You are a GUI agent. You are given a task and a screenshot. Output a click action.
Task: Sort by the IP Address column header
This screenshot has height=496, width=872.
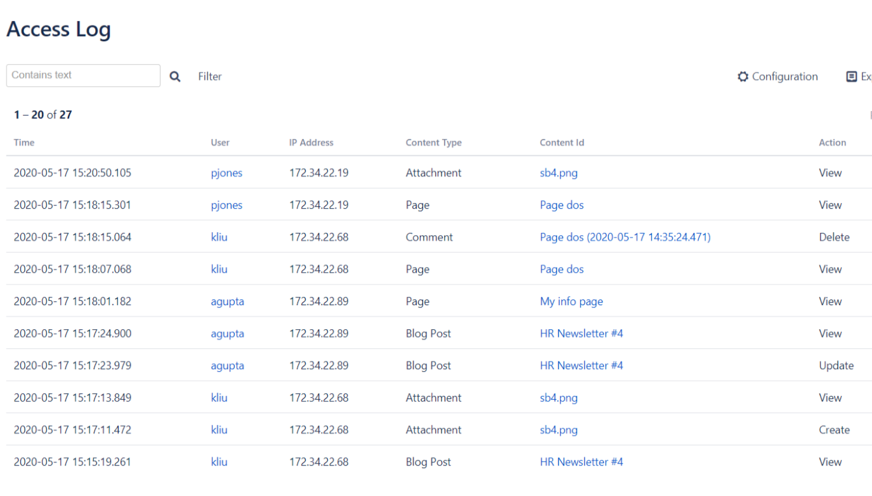point(311,143)
